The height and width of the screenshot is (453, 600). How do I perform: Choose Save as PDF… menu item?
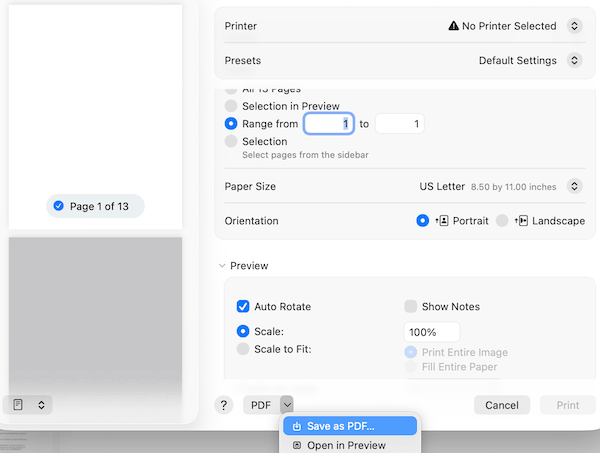(350, 426)
